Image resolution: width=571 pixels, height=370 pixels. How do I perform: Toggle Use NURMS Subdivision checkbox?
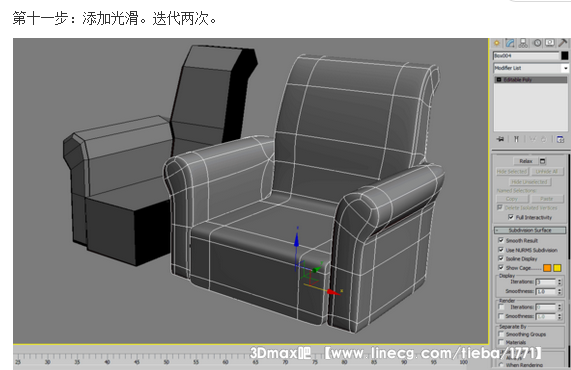(501, 250)
